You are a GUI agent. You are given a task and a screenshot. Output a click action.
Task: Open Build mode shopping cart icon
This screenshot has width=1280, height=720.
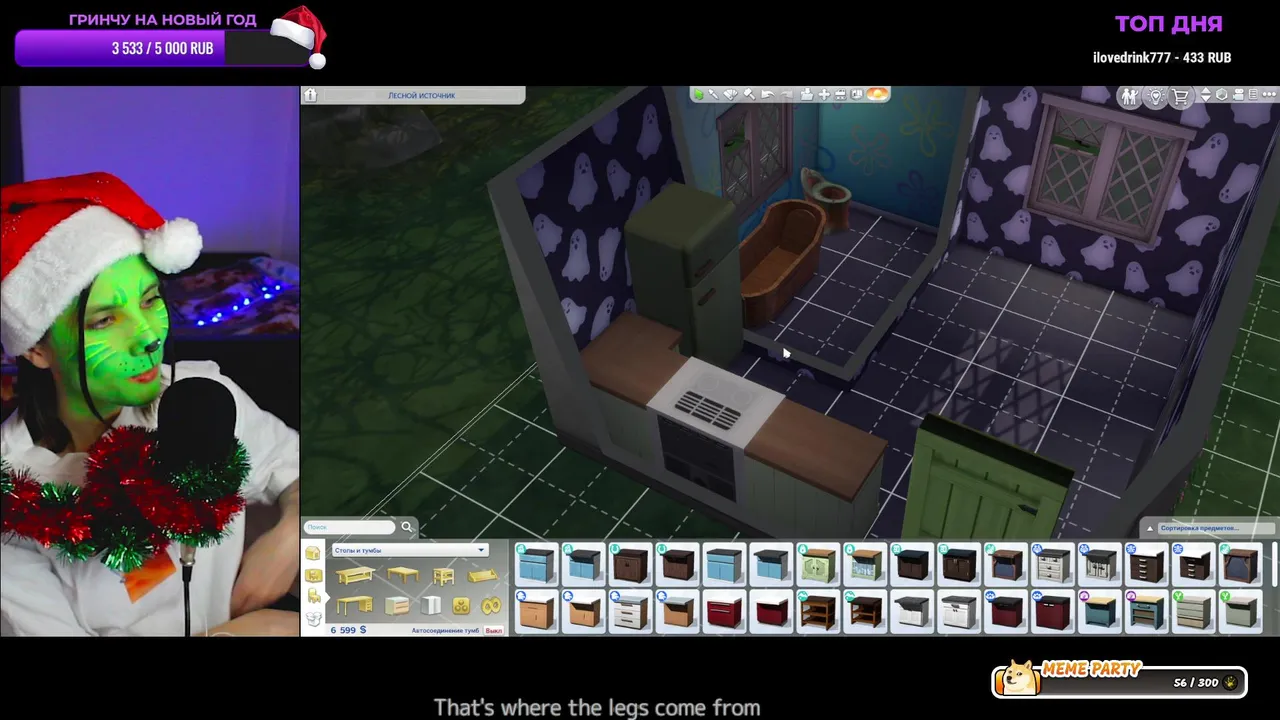[x=1180, y=96]
